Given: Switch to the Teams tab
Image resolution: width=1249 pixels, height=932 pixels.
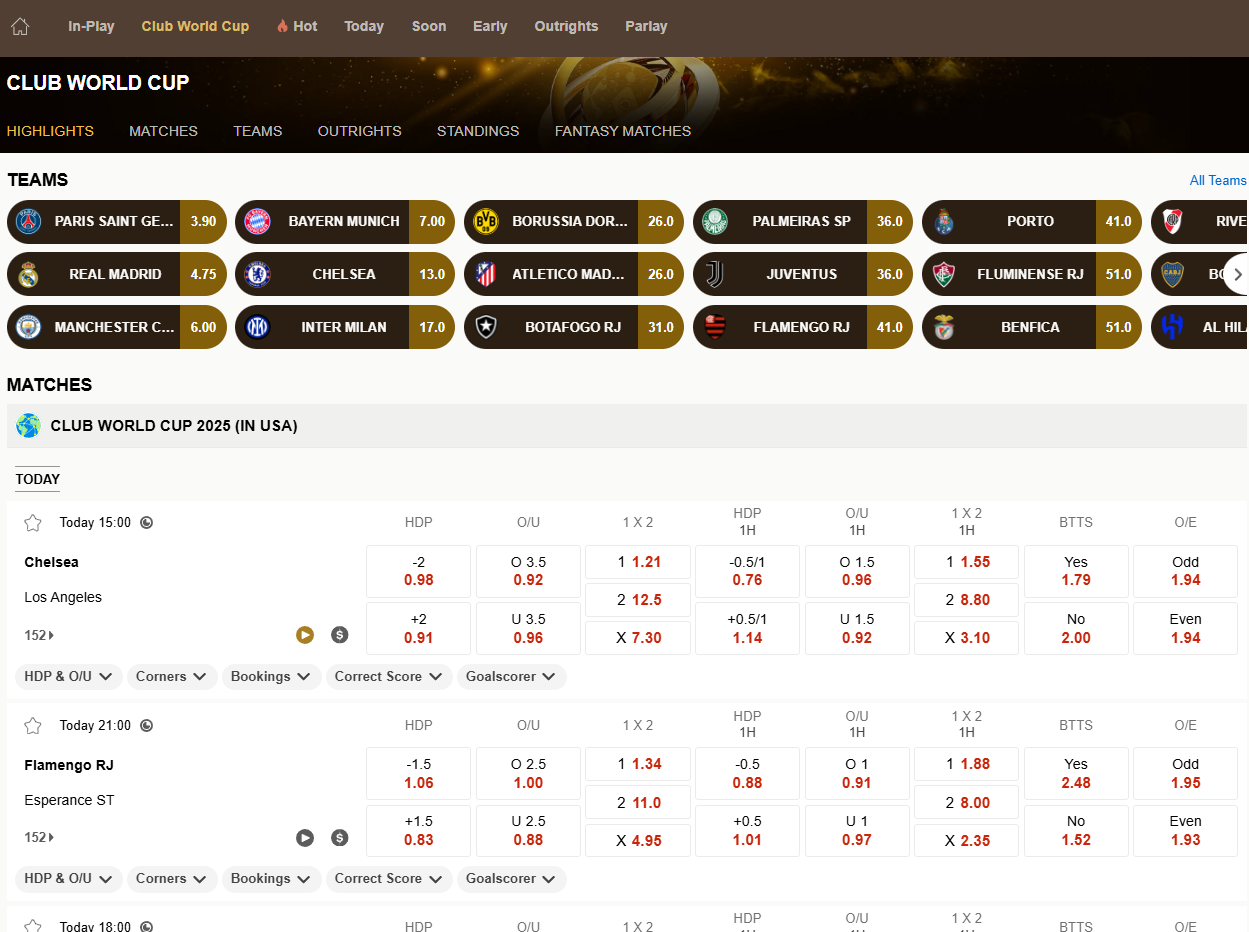Looking at the screenshot, I should click(x=258, y=131).
